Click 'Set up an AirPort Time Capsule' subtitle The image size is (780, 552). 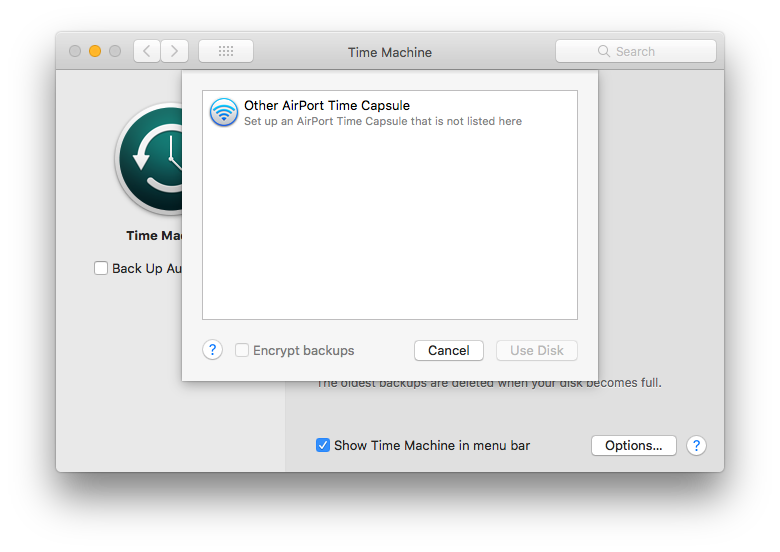[x=383, y=121]
